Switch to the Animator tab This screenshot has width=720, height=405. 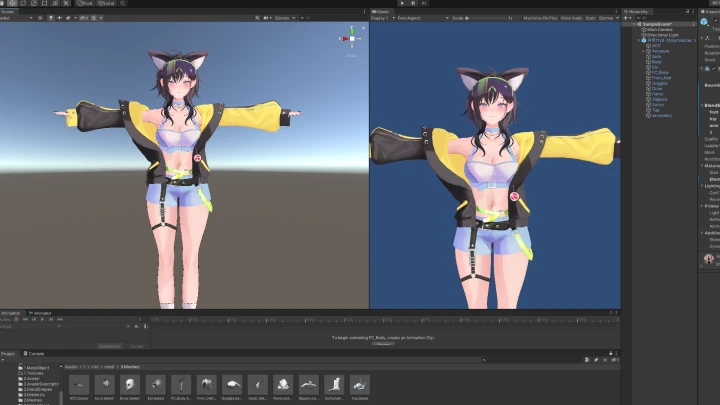[x=40, y=313]
